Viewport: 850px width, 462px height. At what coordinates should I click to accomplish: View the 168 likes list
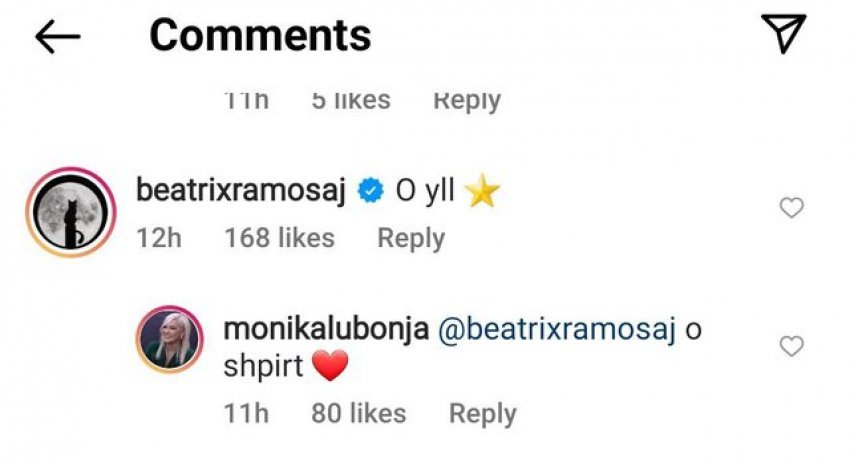pos(279,238)
